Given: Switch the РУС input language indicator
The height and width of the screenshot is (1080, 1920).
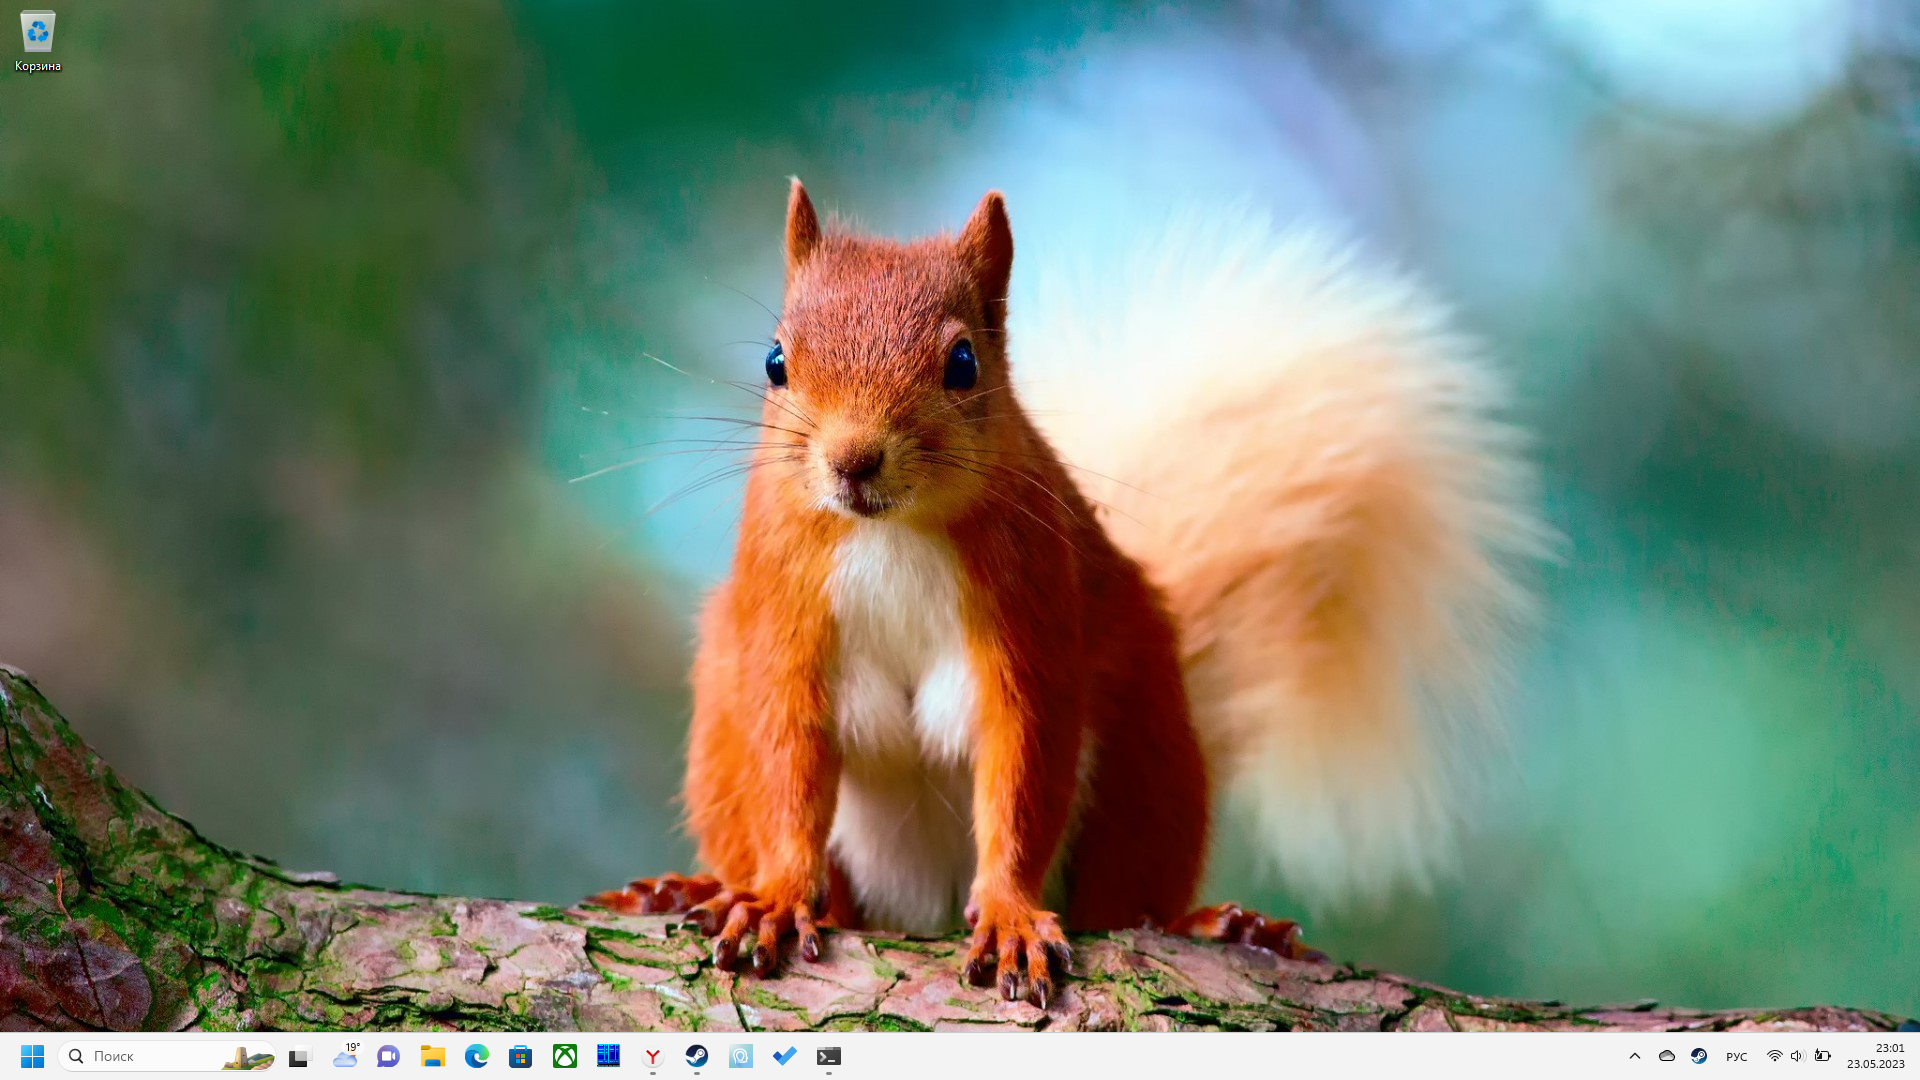Looking at the screenshot, I should coord(1737,1056).
